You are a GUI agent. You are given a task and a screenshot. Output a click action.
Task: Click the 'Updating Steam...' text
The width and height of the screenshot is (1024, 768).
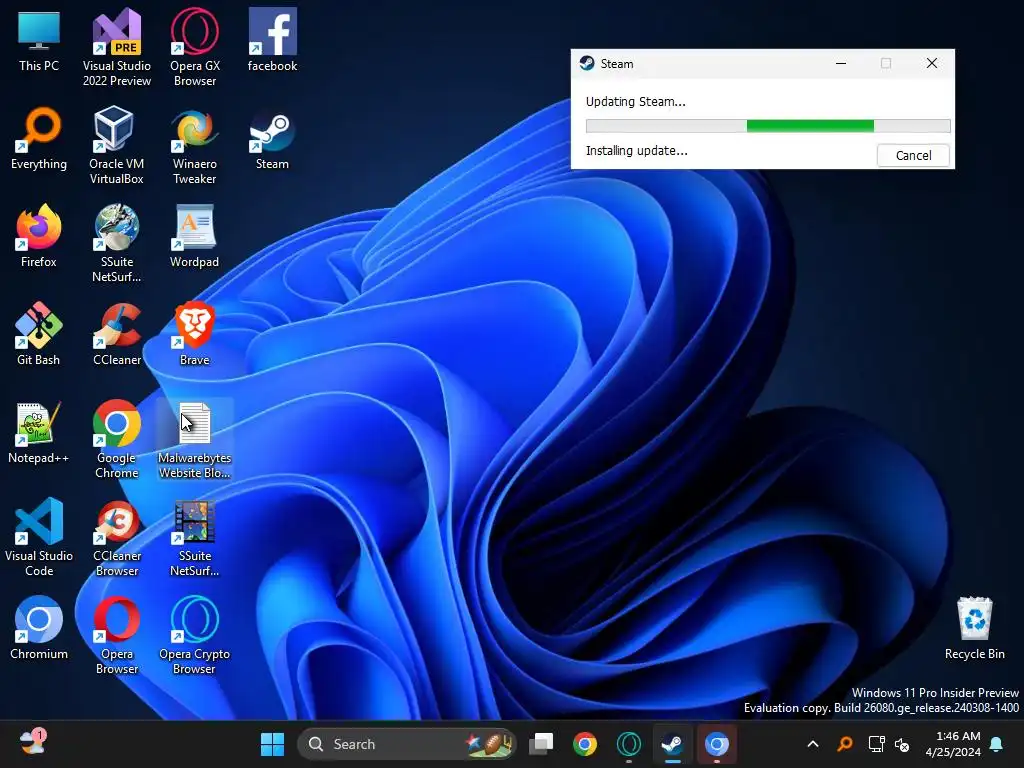[x=635, y=102]
